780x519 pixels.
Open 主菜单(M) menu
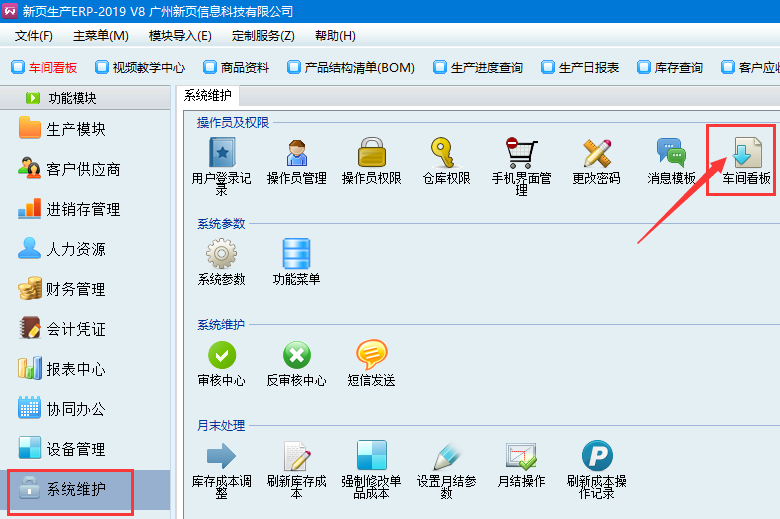pos(100,36)
